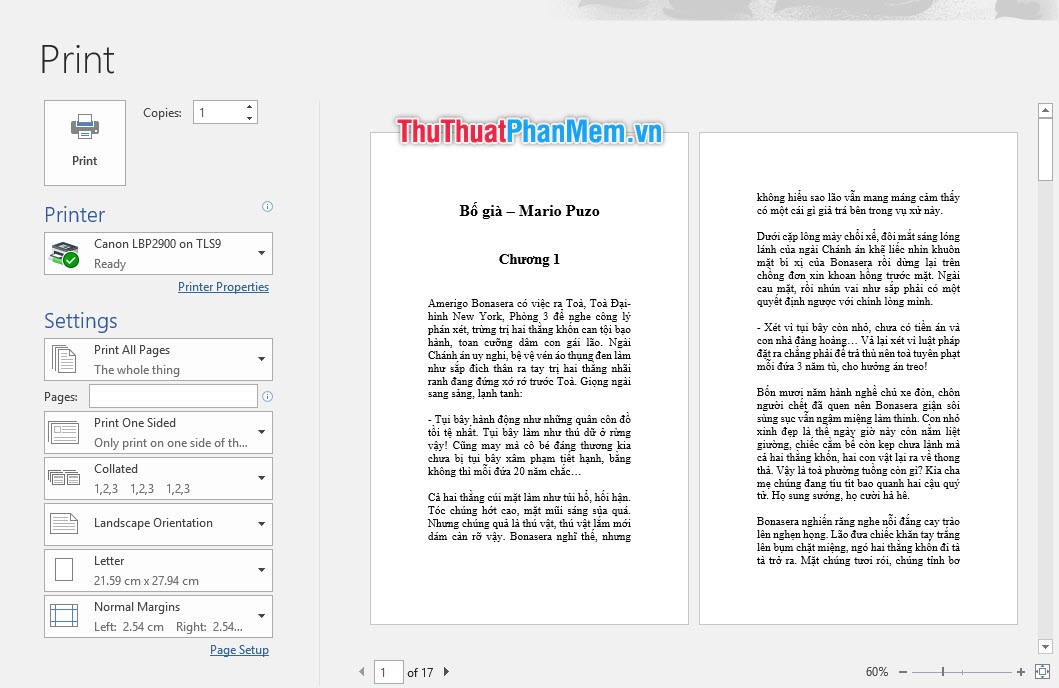Click the 60% zoom level text
This screenshot has height=688, width=1059.
tap(877, 672)
